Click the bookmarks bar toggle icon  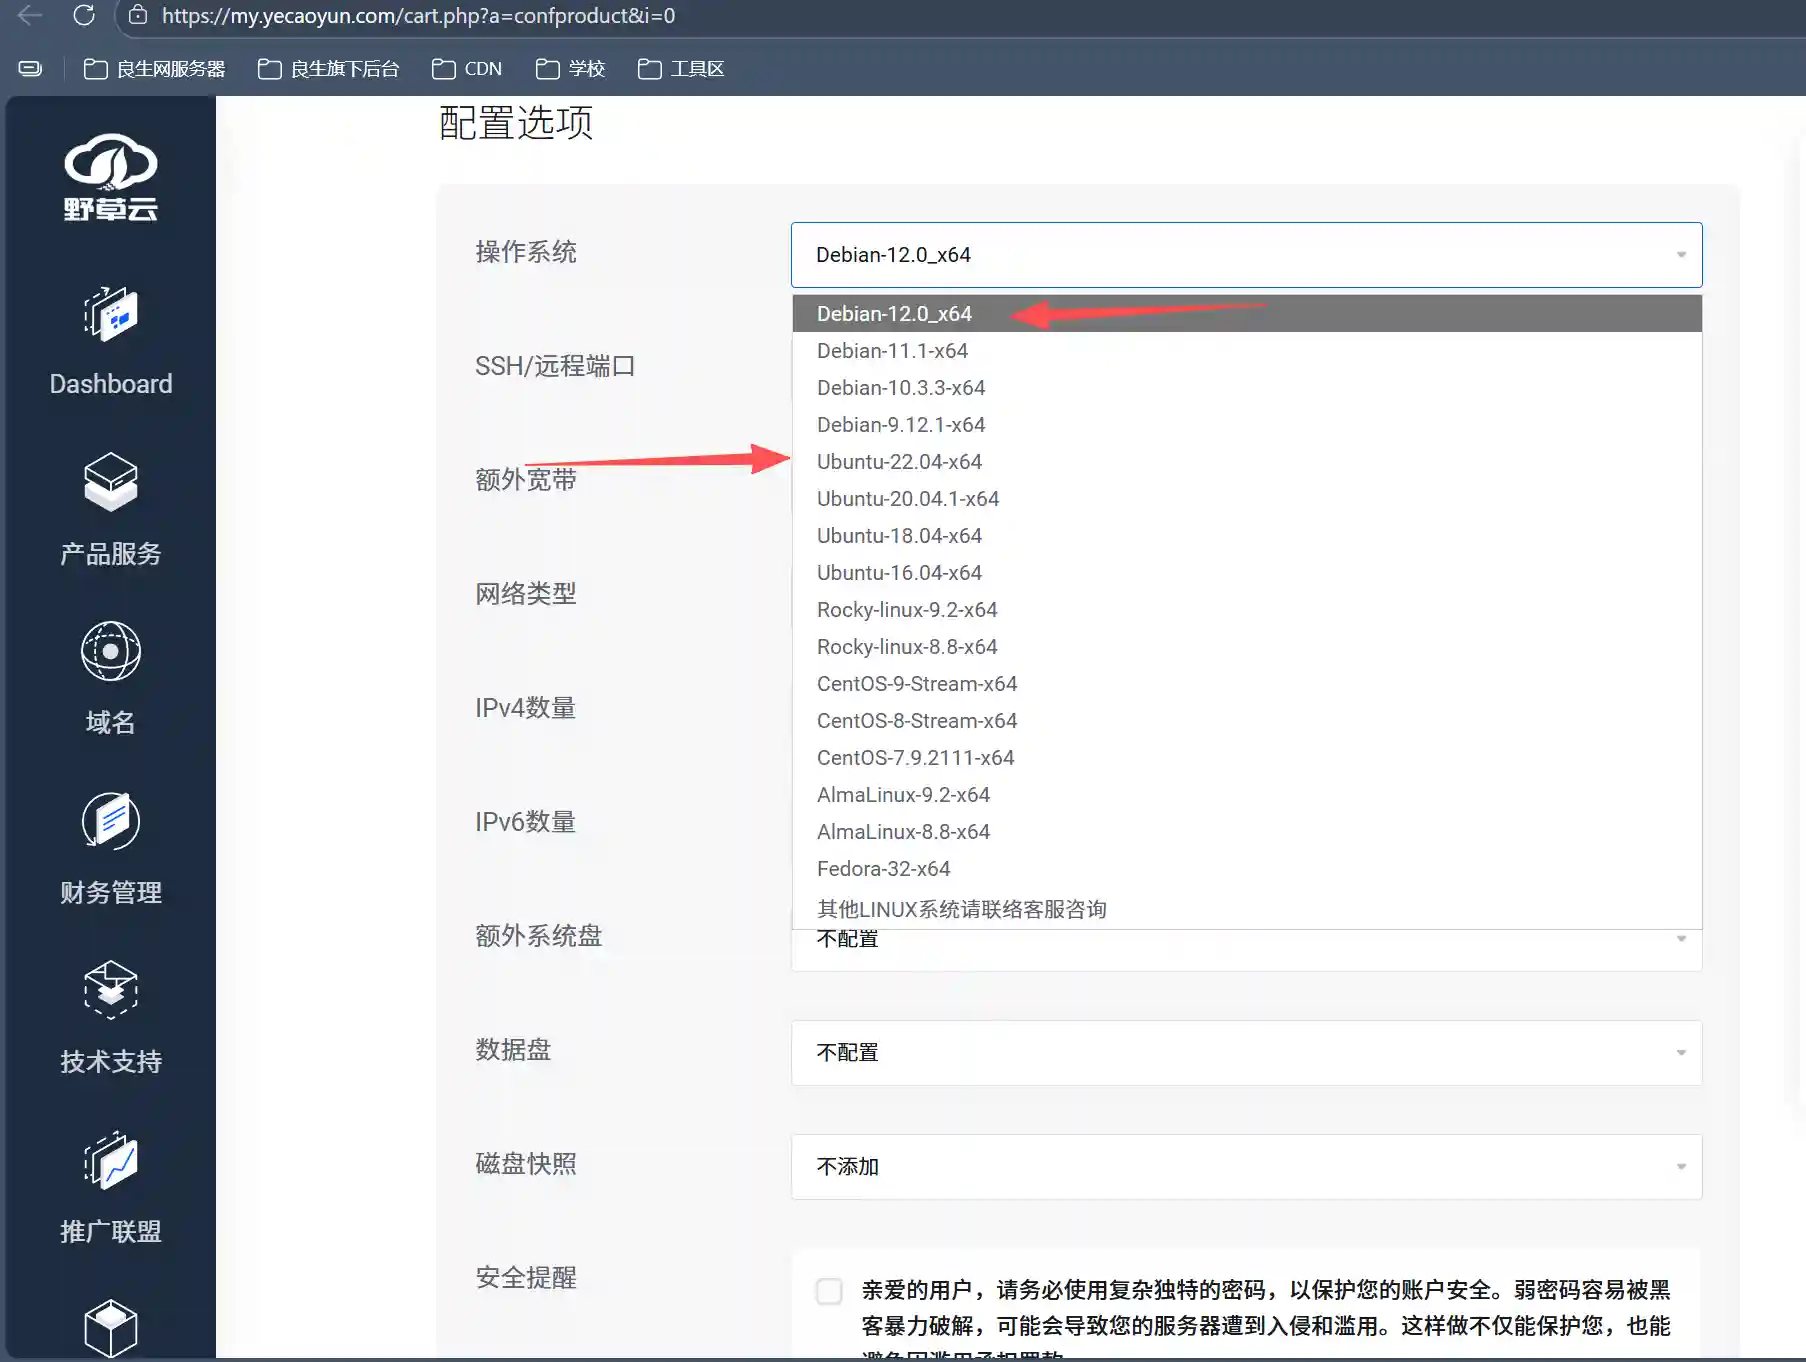[x=30, y=69]
